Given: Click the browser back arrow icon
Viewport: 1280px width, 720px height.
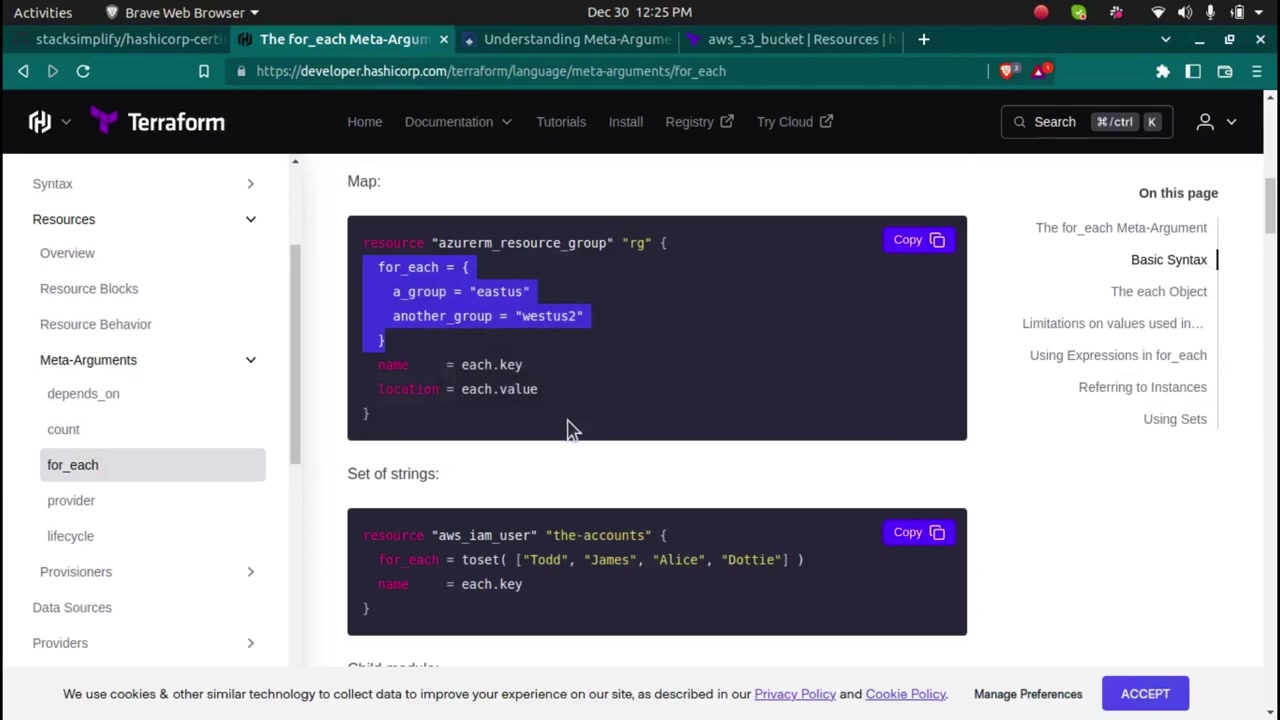Looking at the screenshot, I should click(x=23, y=71).
